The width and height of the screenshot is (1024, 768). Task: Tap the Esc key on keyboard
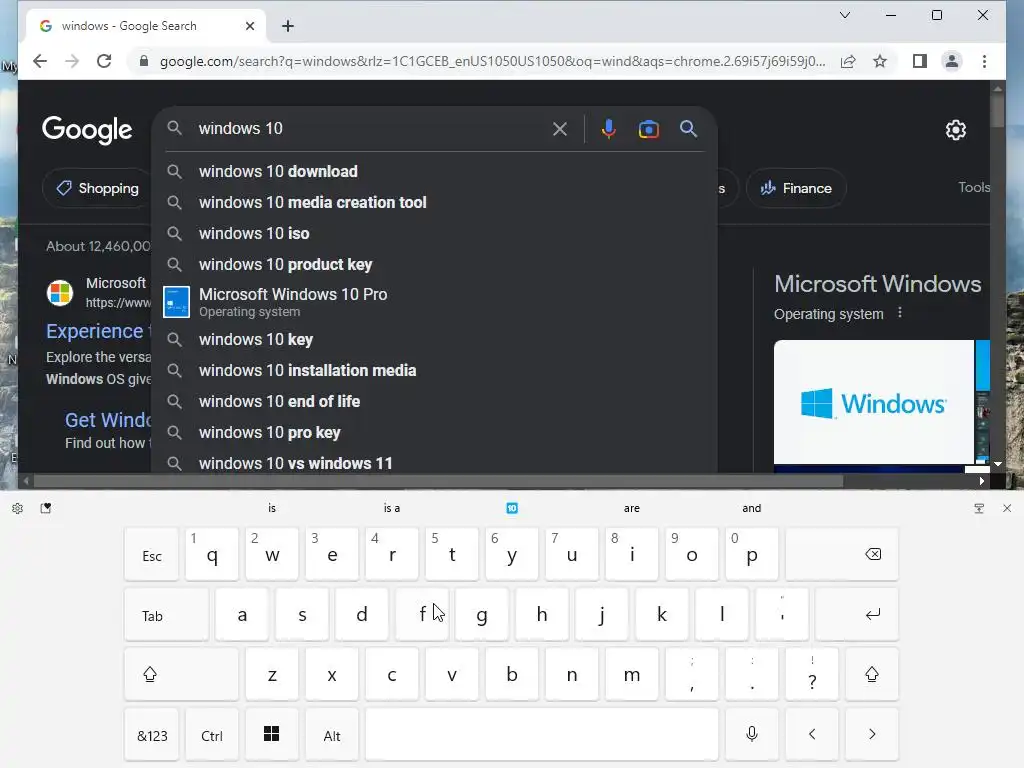(152, 554)
